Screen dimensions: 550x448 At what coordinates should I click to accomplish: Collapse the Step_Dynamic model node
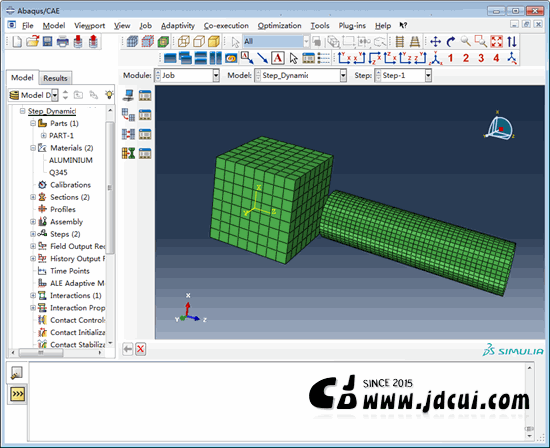pyautogui.click(x=23, y=111)
